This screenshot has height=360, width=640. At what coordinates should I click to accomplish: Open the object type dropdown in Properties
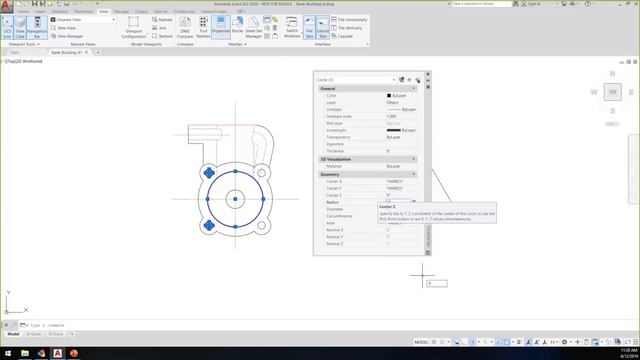(x=356, y=80)
